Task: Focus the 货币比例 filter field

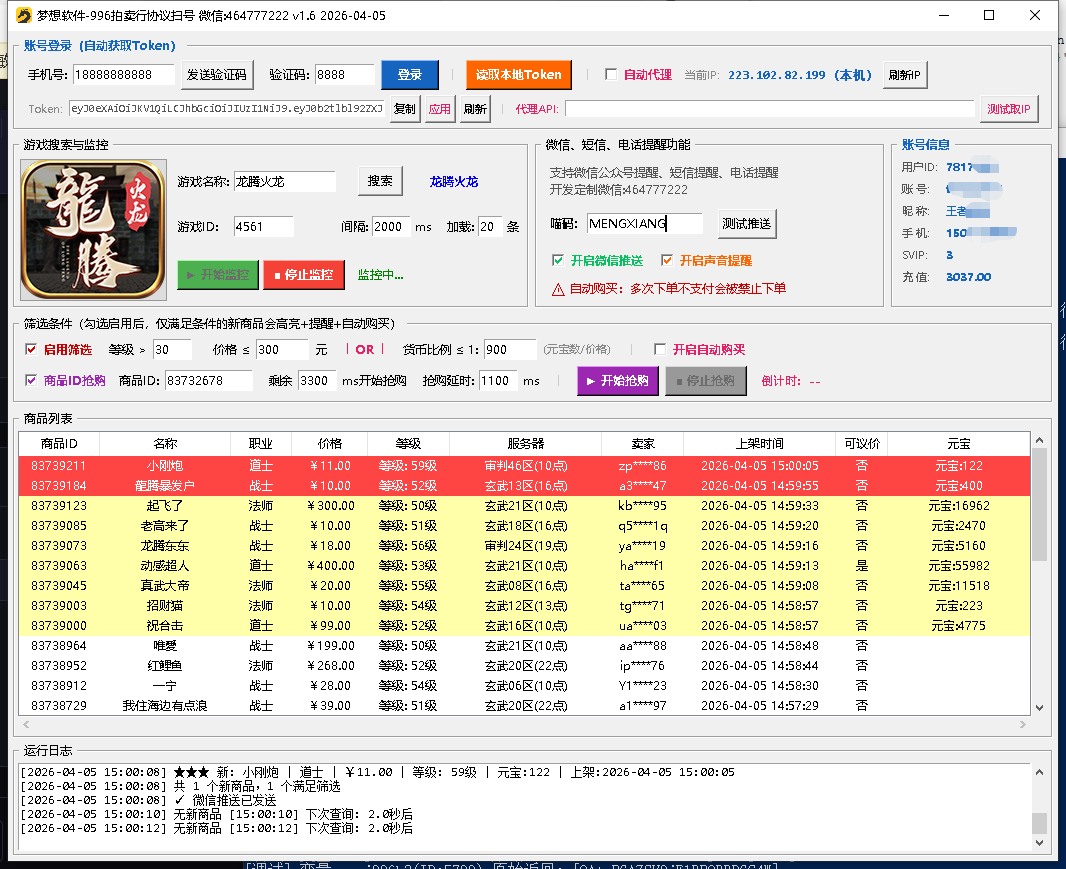Action: [x=510, y=350]
